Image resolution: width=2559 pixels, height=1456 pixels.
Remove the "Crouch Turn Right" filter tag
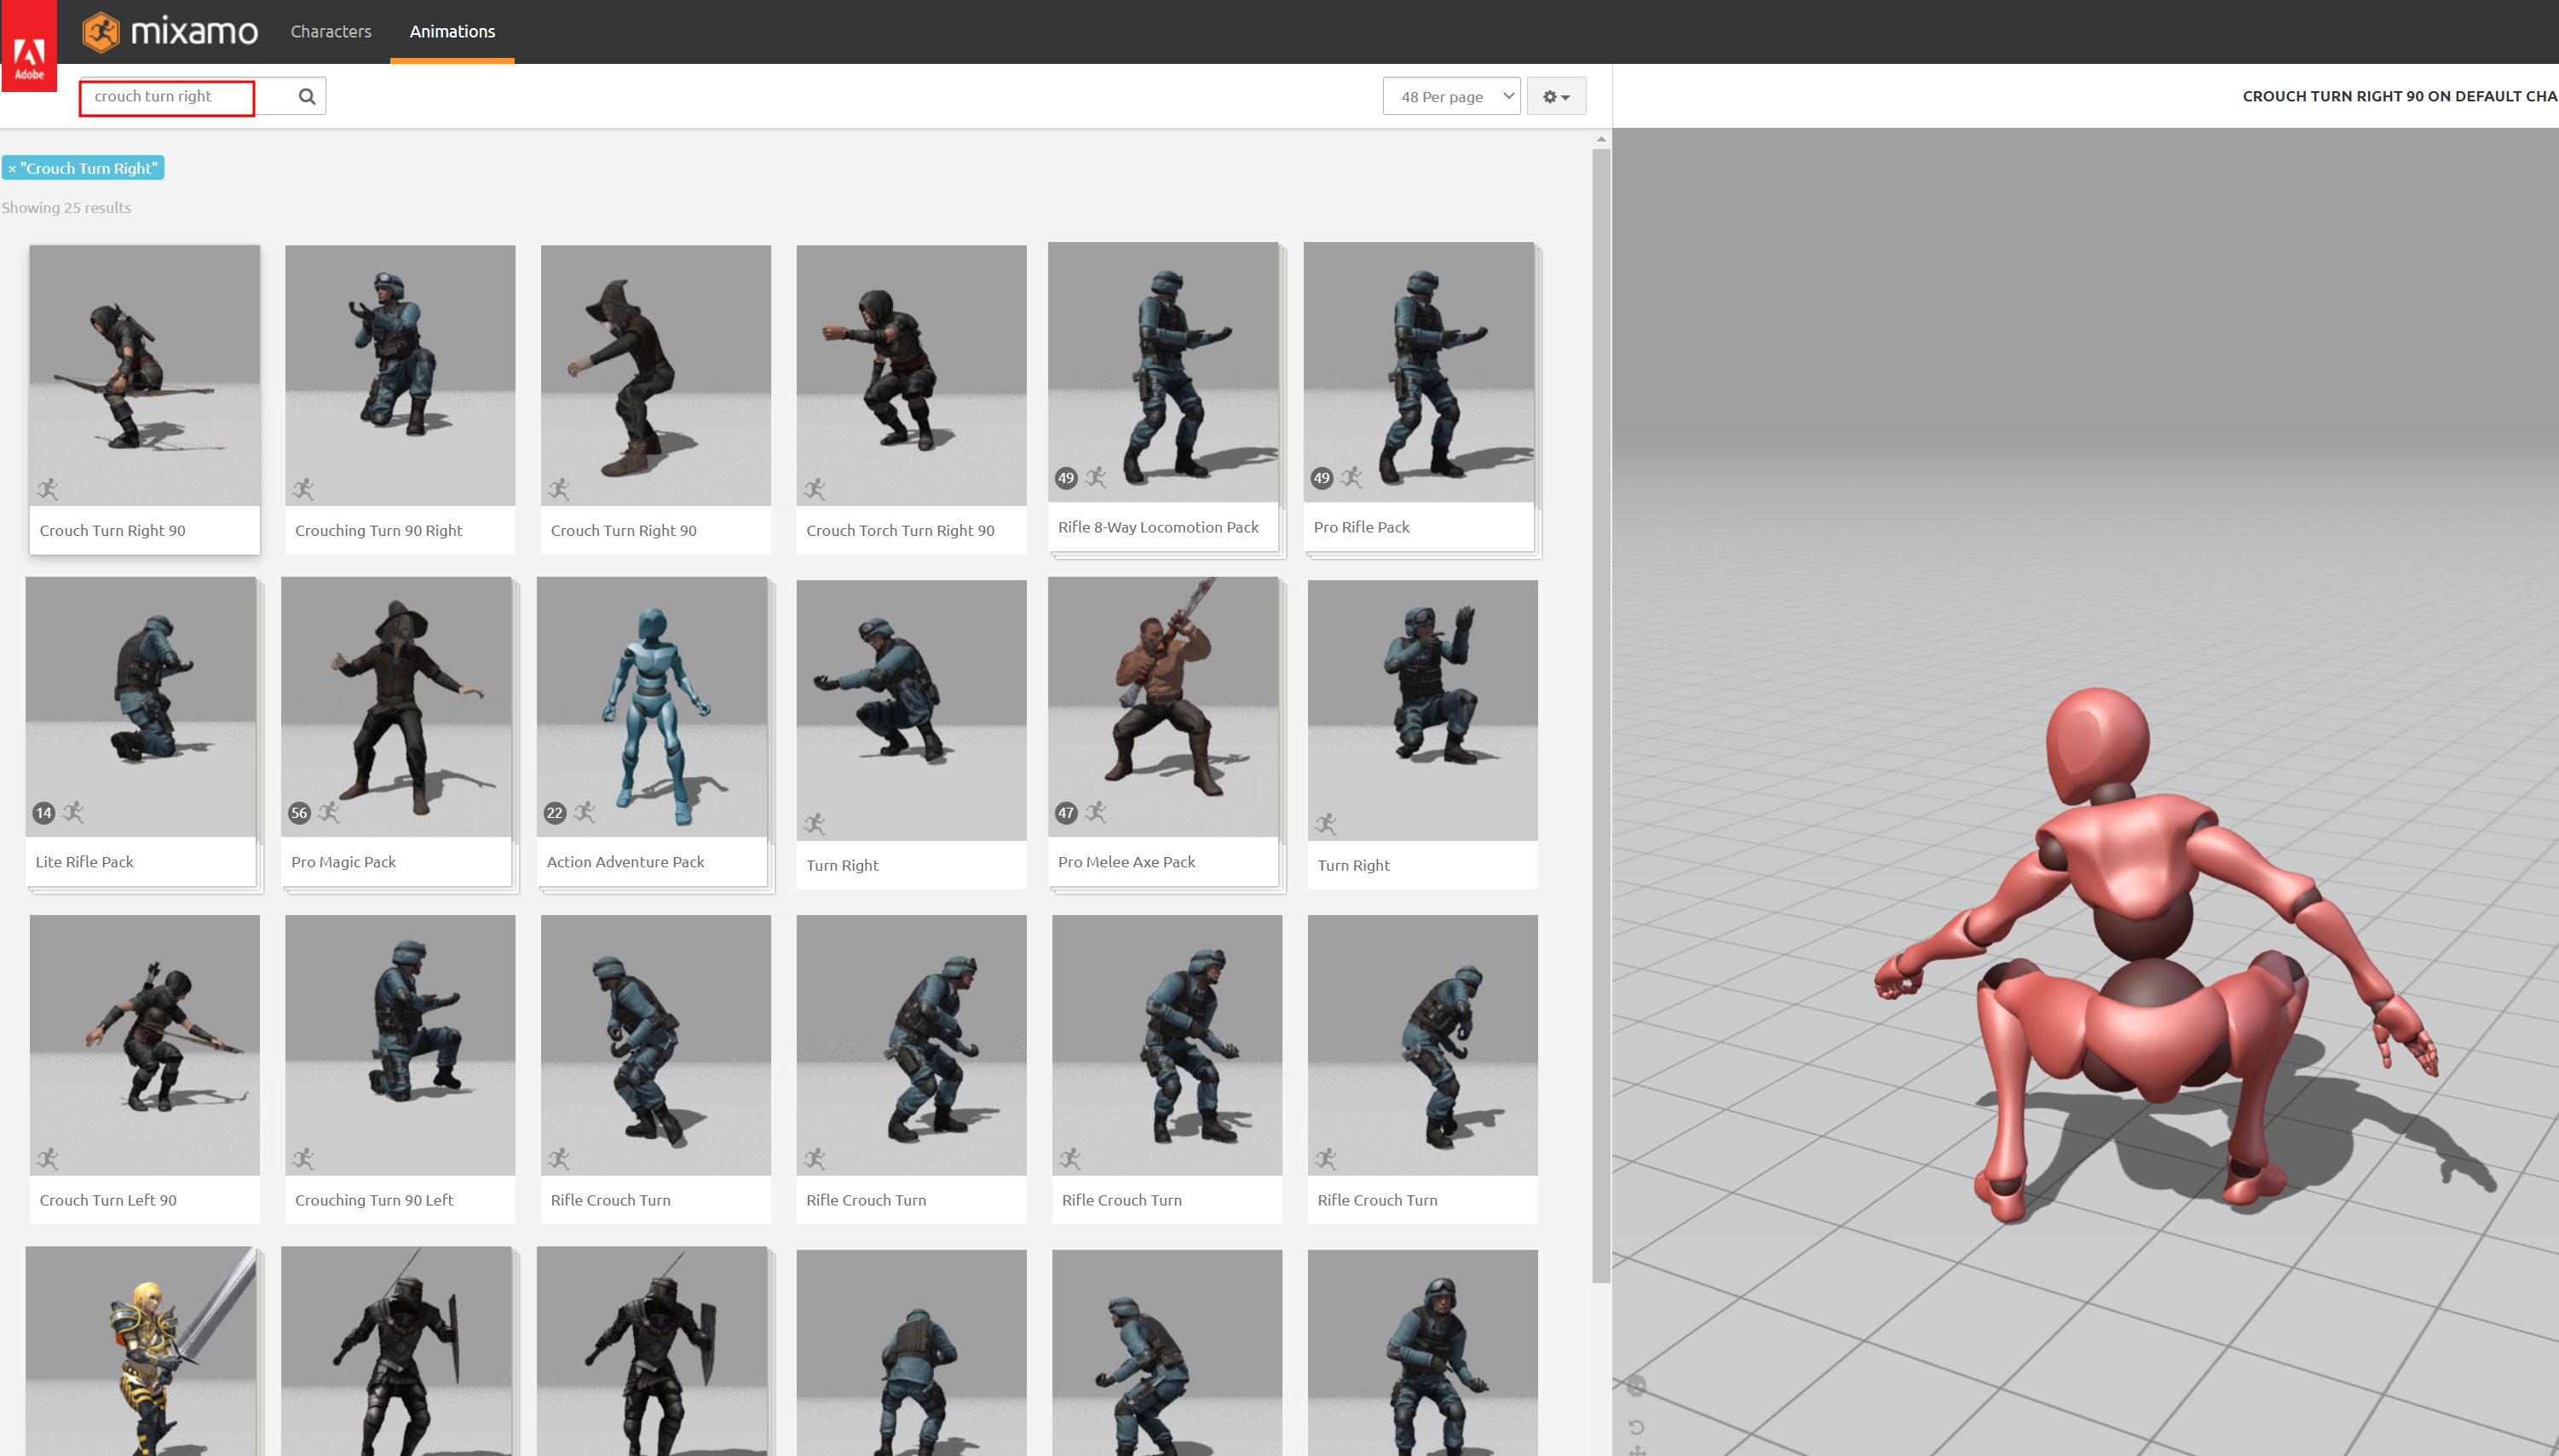[x=12, y=169]
